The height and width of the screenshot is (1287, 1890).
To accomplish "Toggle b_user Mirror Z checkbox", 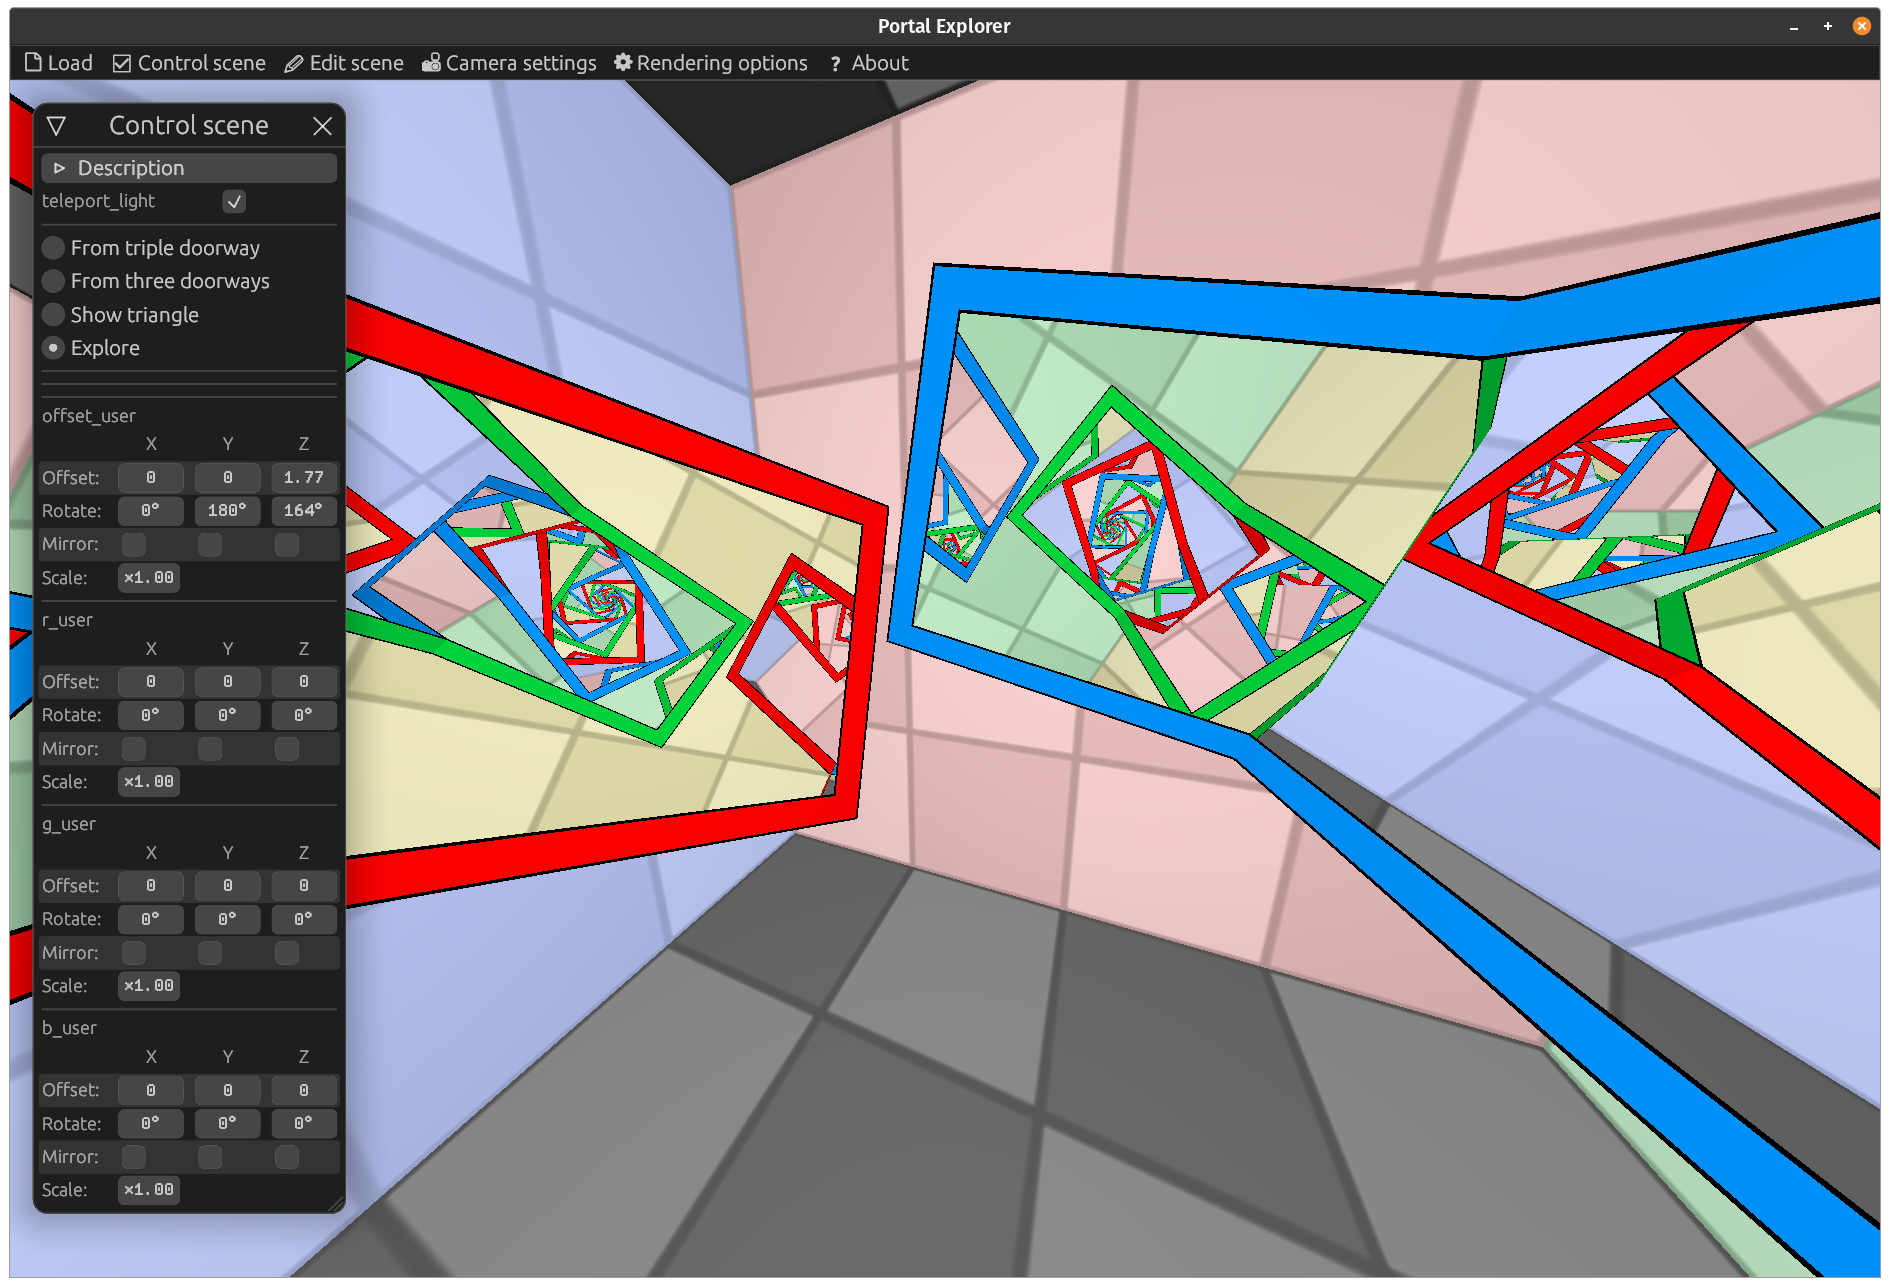I will (287, 1157).
